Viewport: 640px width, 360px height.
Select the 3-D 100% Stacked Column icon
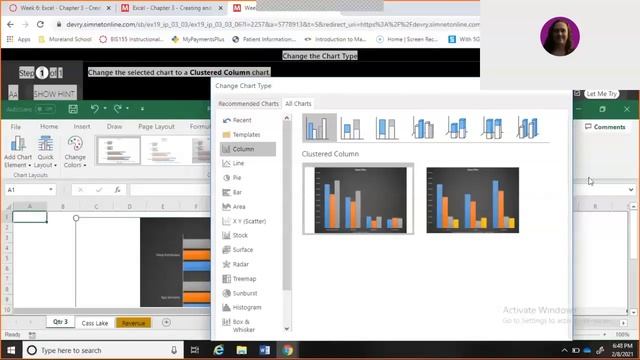[x=492, y=128]
